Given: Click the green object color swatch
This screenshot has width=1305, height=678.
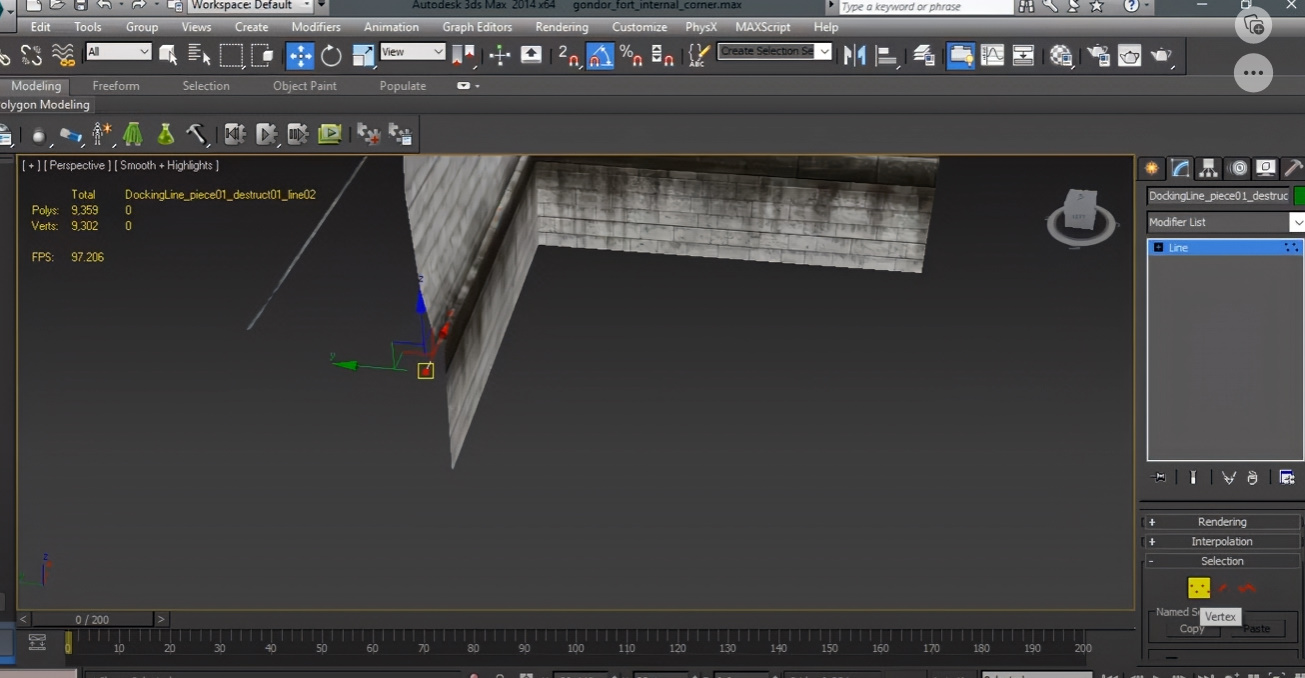Looking at the screenshot, I should pyautogui.click(x=1299, y=196).
